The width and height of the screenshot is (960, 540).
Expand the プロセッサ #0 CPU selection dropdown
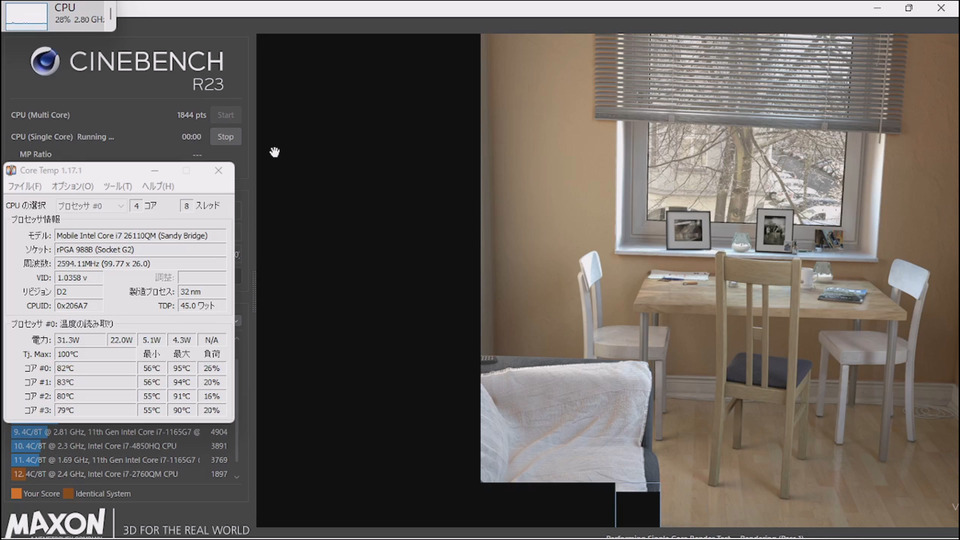(x=91, y=206)
